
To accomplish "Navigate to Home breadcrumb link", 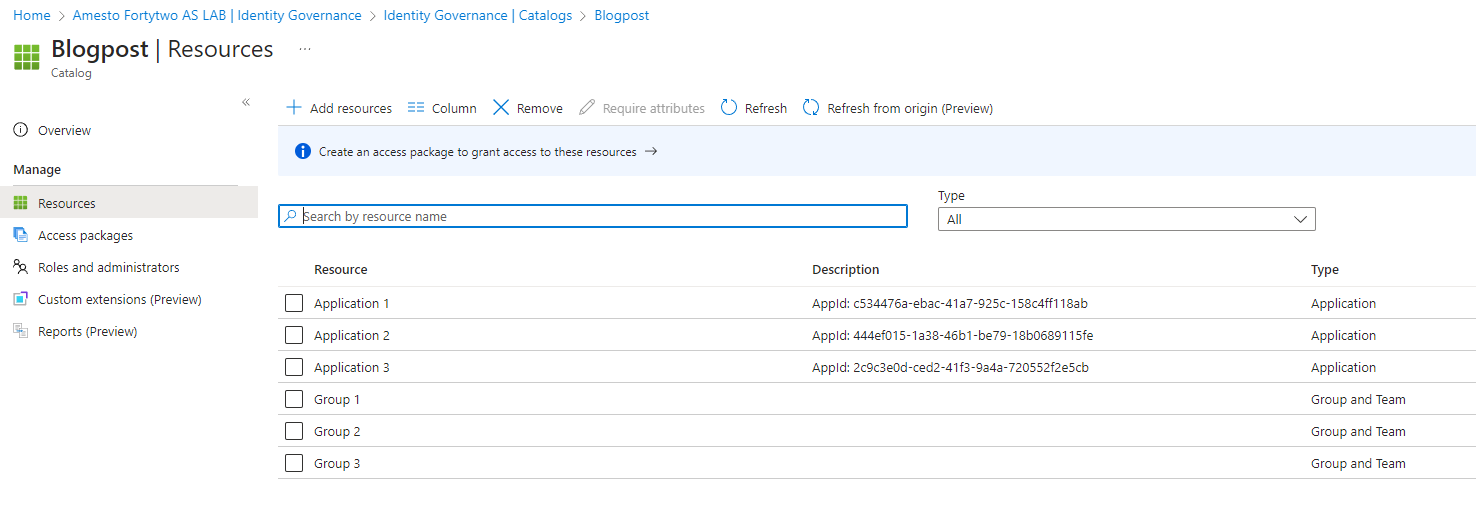I will tap(31, 16).
